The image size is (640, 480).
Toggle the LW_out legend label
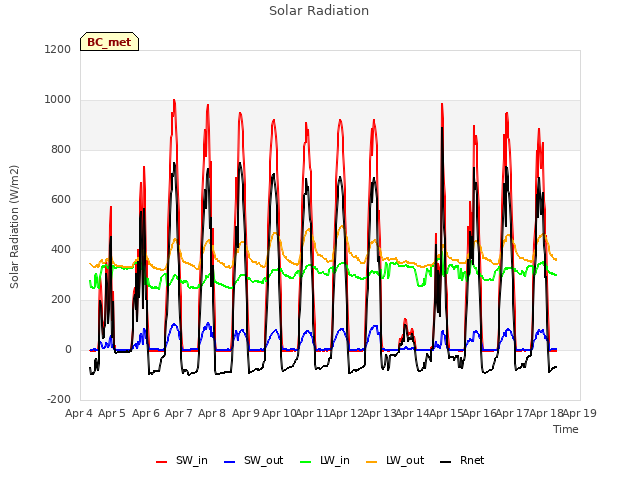405,460
